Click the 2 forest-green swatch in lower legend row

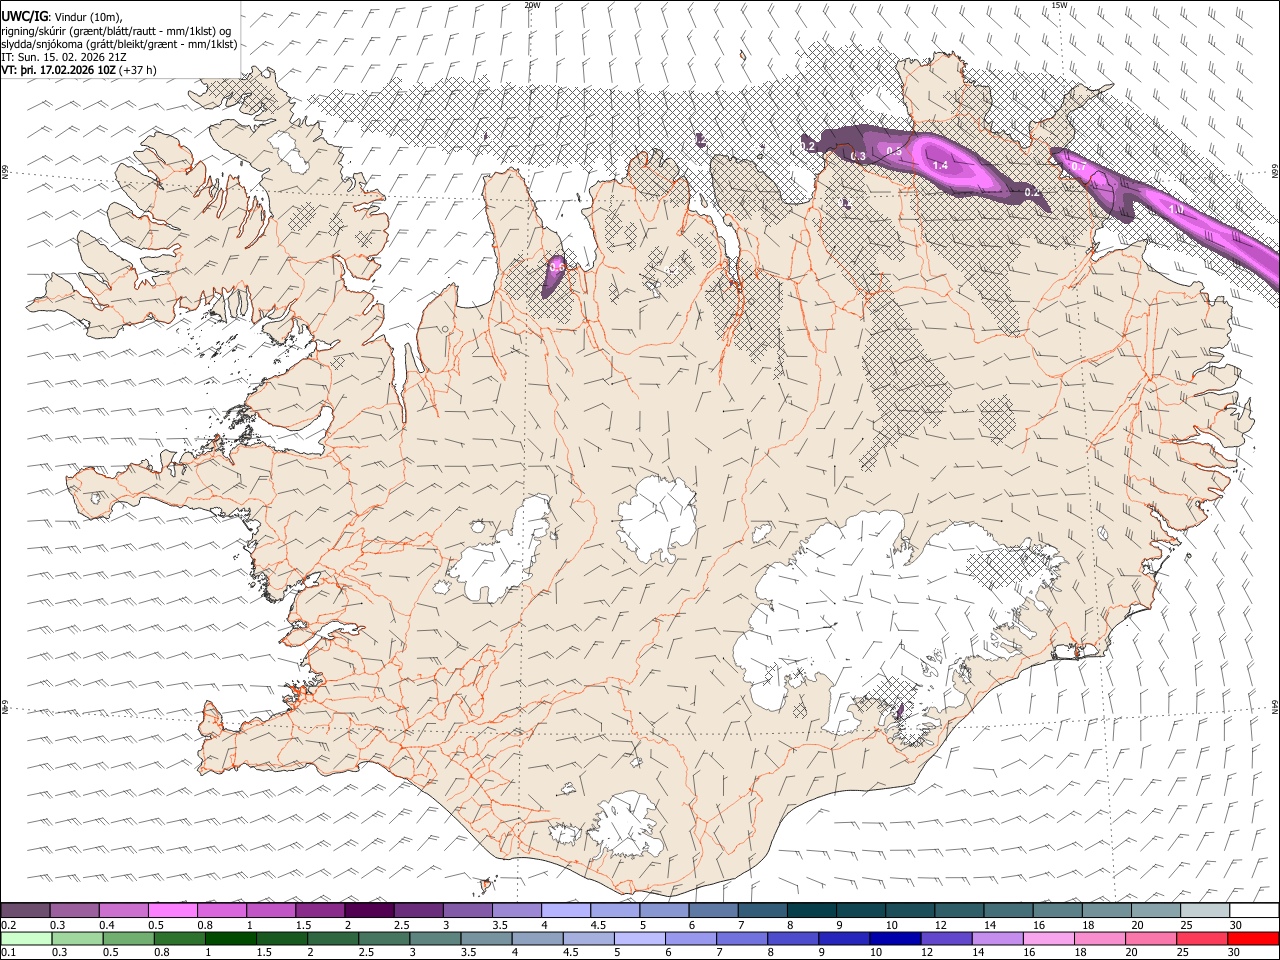point(332,938)
